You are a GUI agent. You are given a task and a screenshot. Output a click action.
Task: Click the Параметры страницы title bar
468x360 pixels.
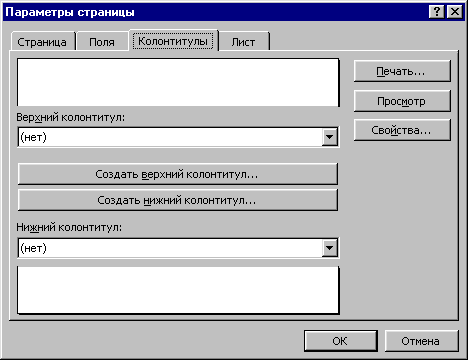coord(215,12)
